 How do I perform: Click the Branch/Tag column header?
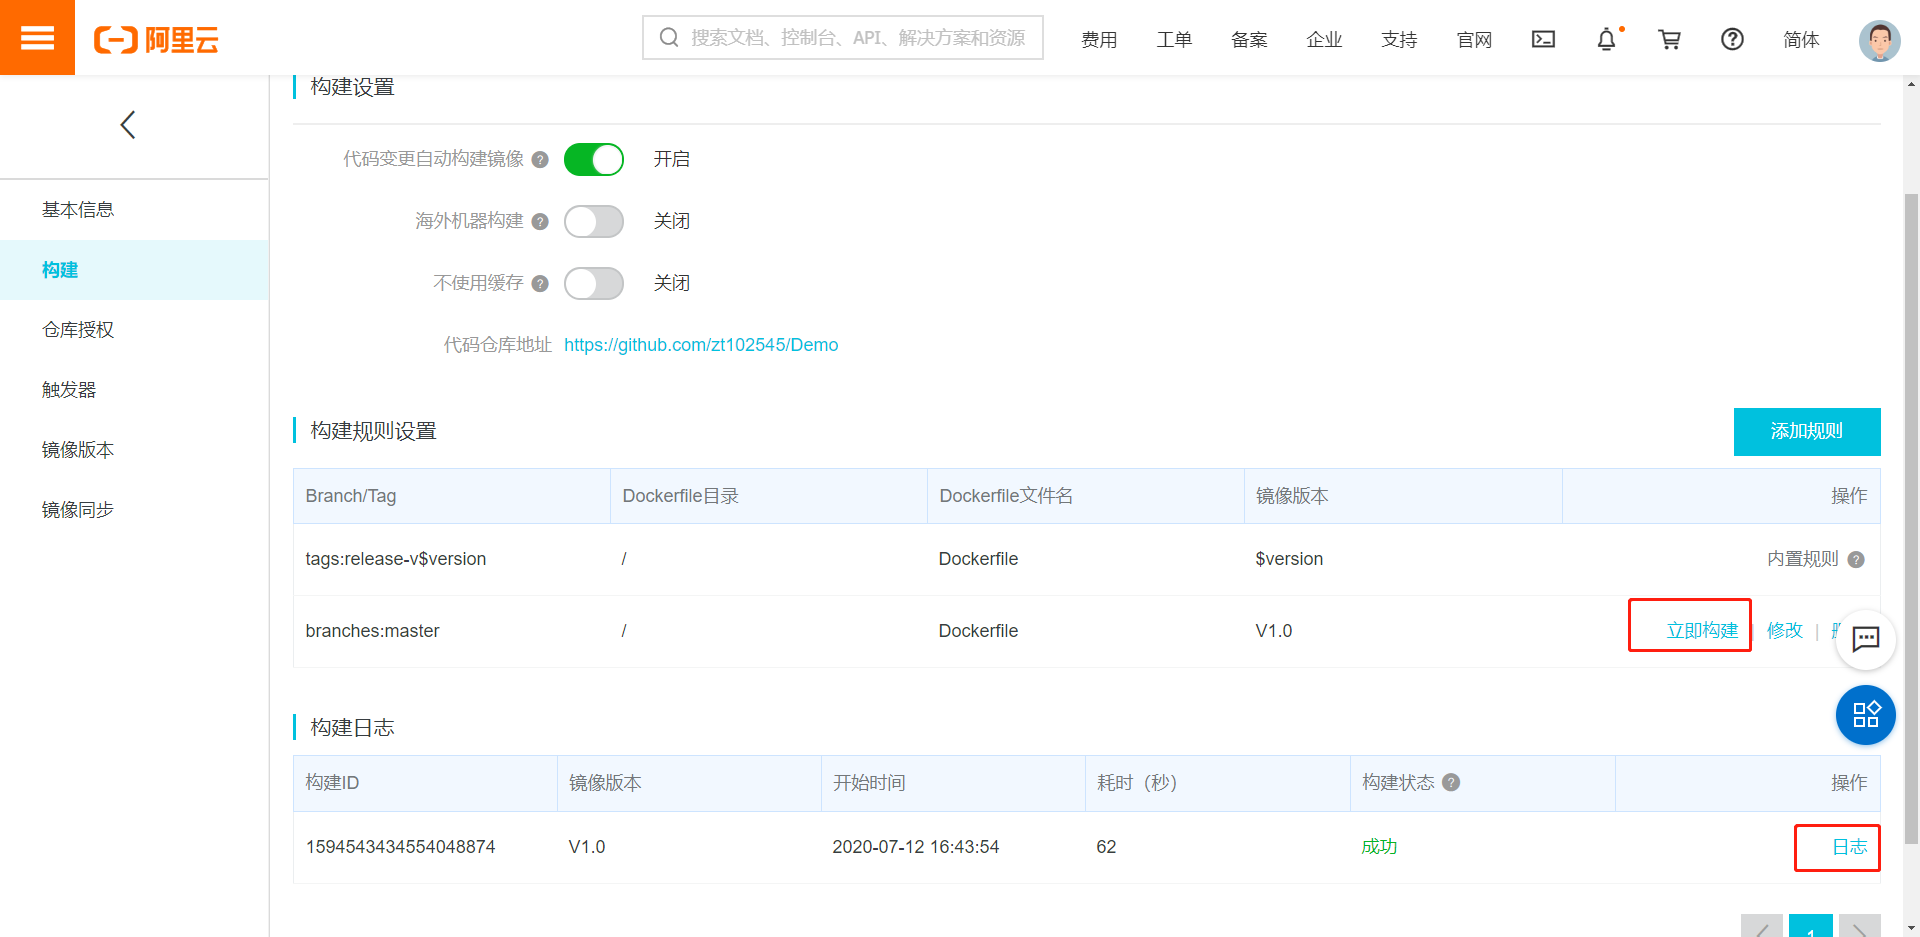[x=452, y=496]
